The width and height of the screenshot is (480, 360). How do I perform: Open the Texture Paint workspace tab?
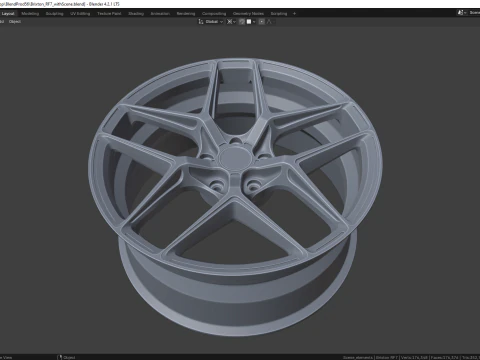[x=109, y=14]
